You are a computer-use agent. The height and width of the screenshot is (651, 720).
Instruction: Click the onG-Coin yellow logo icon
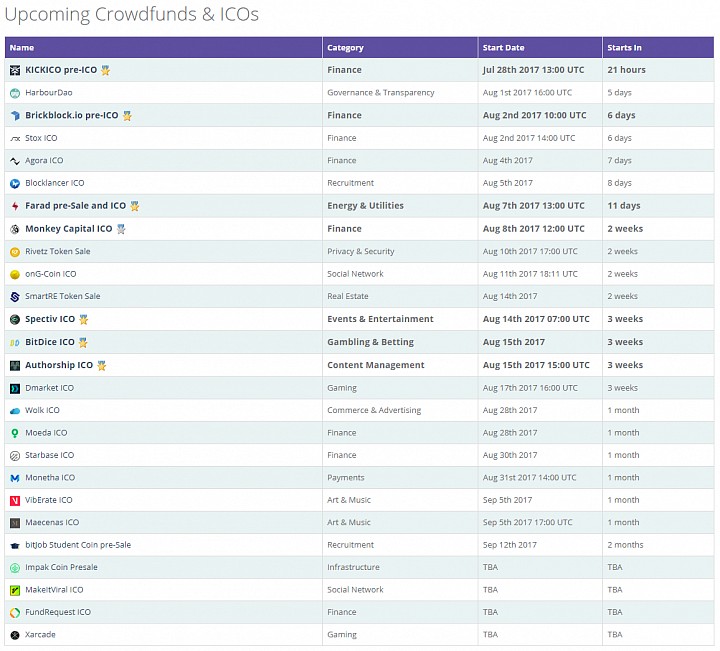click(x=15, y=275)
